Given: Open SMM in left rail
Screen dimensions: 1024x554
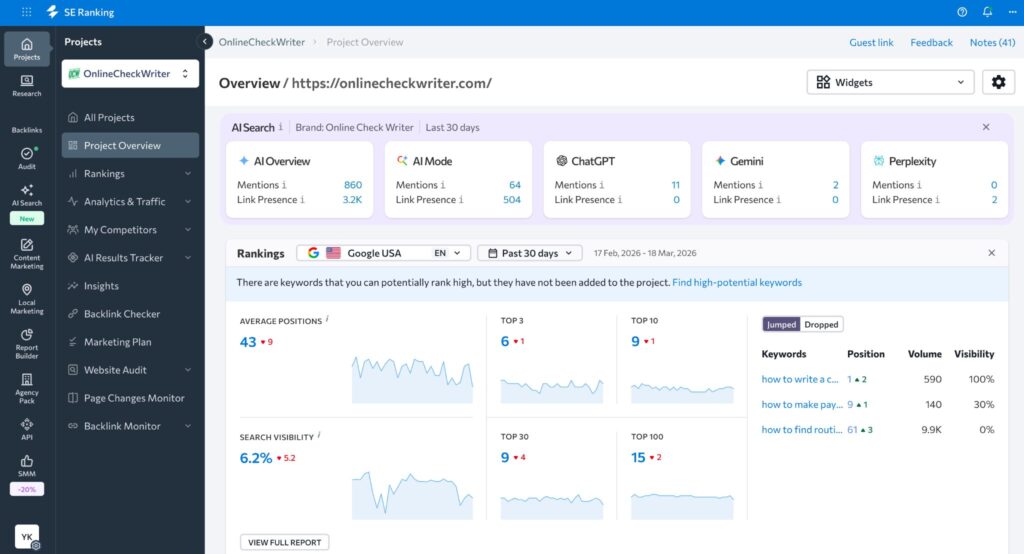Looking at the screenshot, I should point(27,465).
